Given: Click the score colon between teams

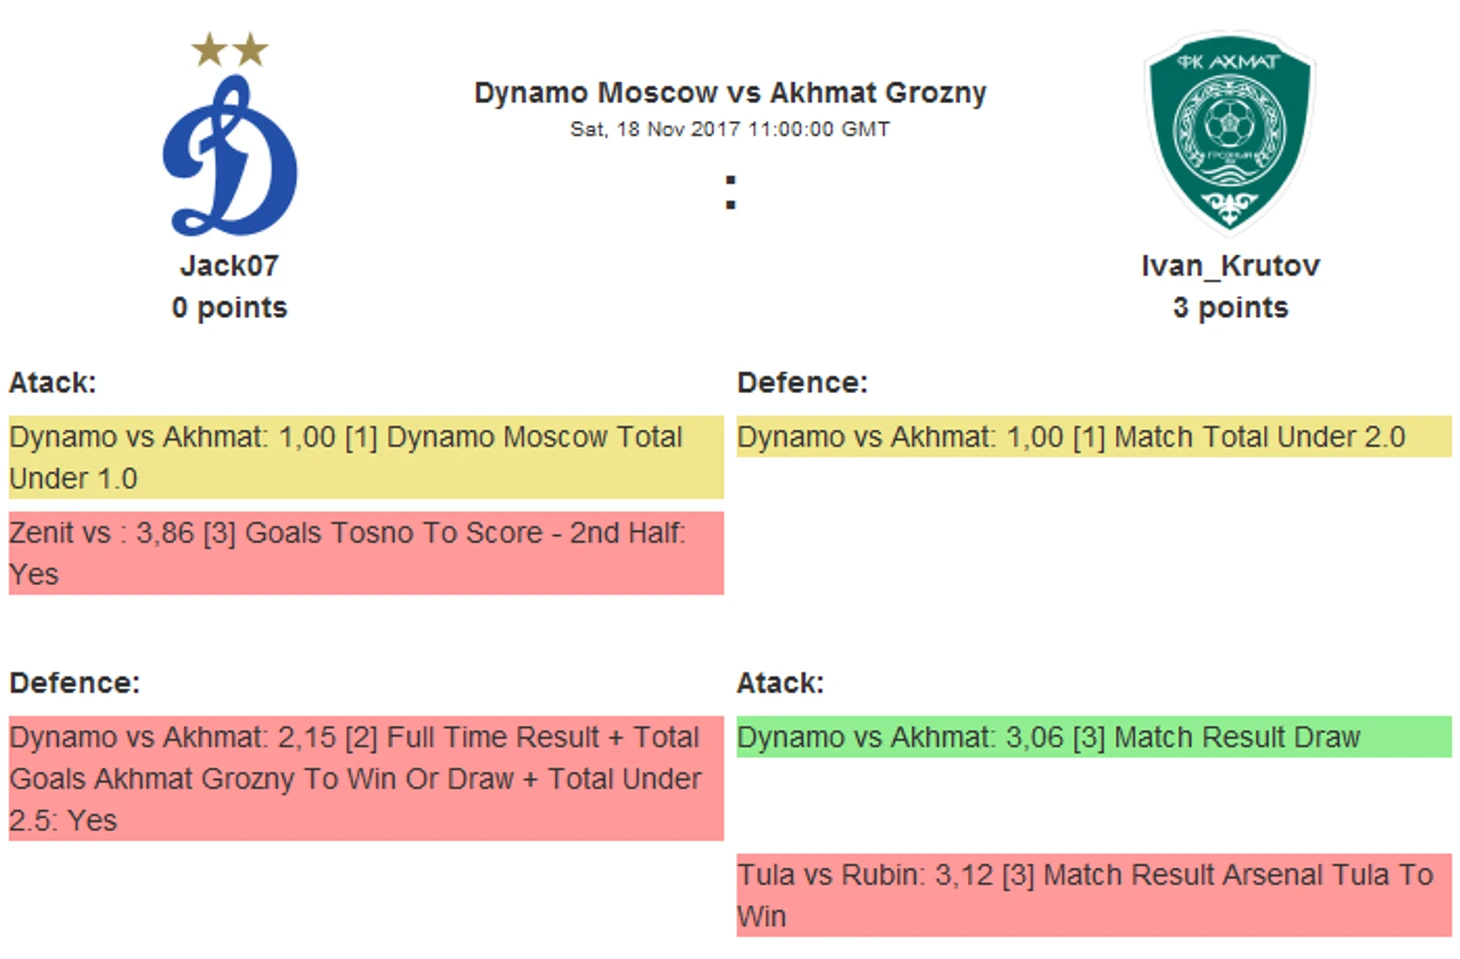Looking at the screenshot, I should point(731,192).
